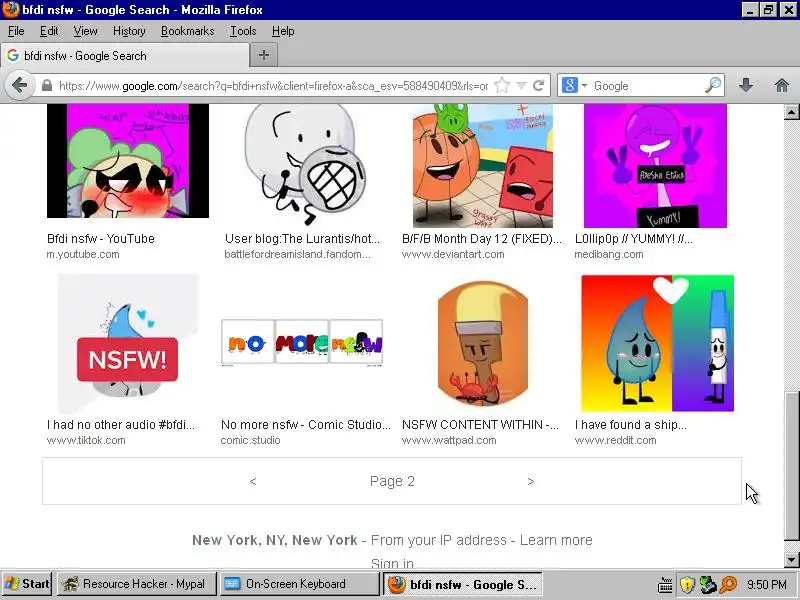Click the no more nsfw comic thumbnail
The image size is (800, 600).
pos(302,342)
